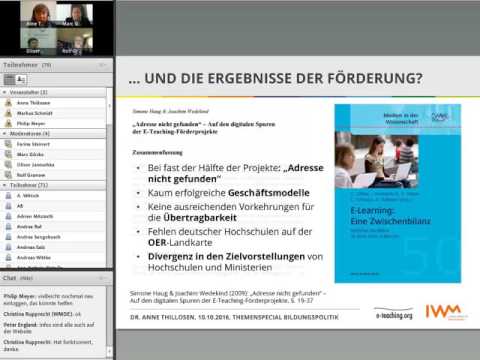Open the Teilnehmer pod options menu

(x=102, y=65)
